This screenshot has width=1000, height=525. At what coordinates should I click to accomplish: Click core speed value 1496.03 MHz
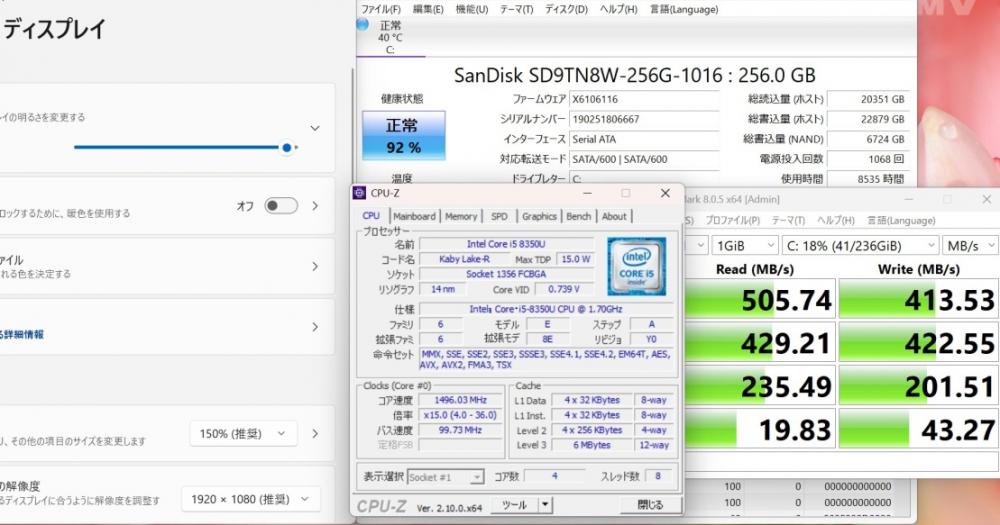click(x=460, y=400)
